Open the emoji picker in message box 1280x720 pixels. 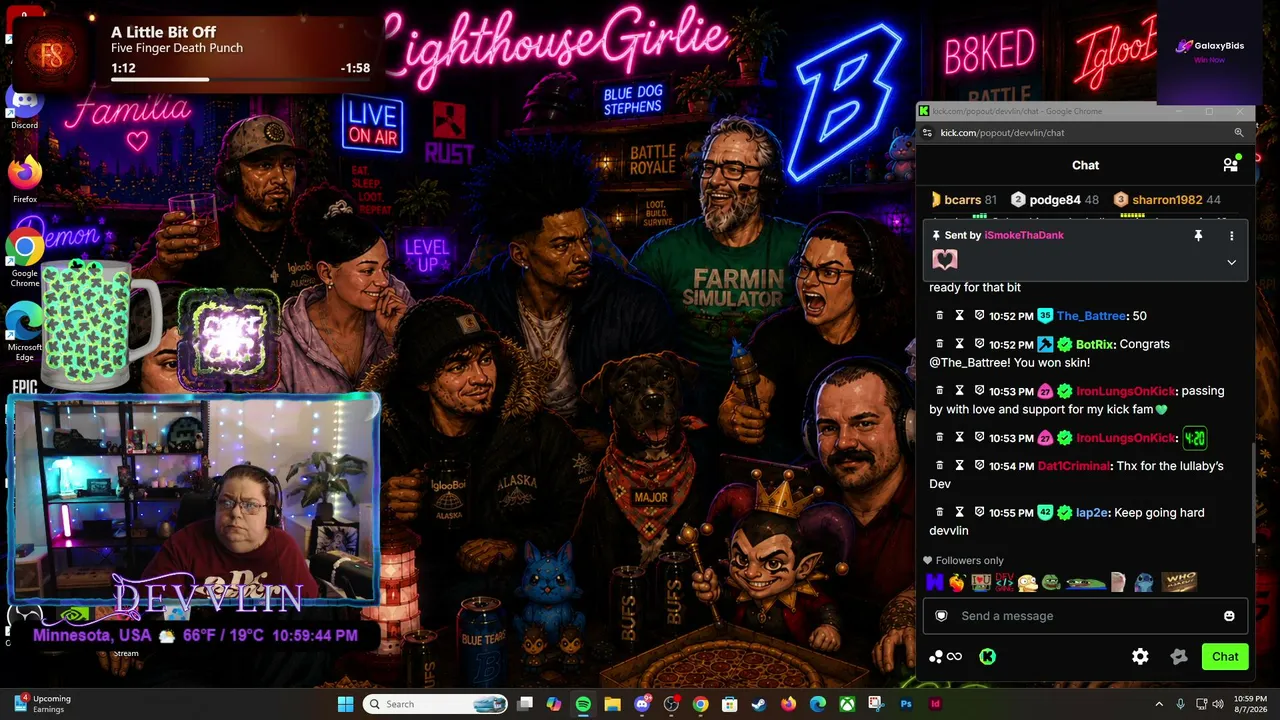tap(1229, 616)
